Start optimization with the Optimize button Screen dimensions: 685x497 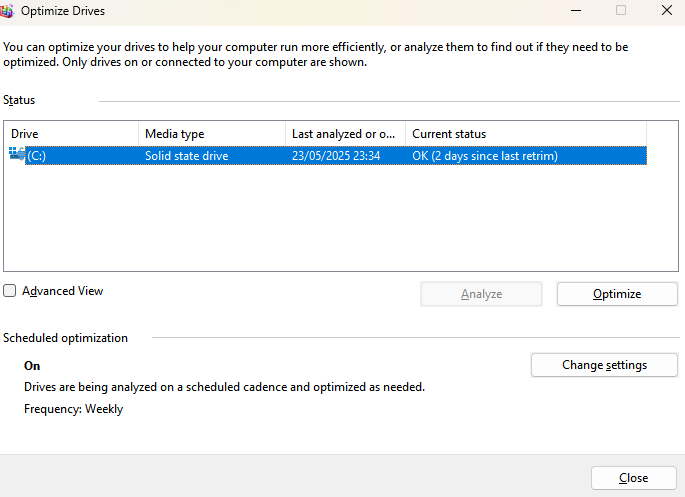click(617, 294)
